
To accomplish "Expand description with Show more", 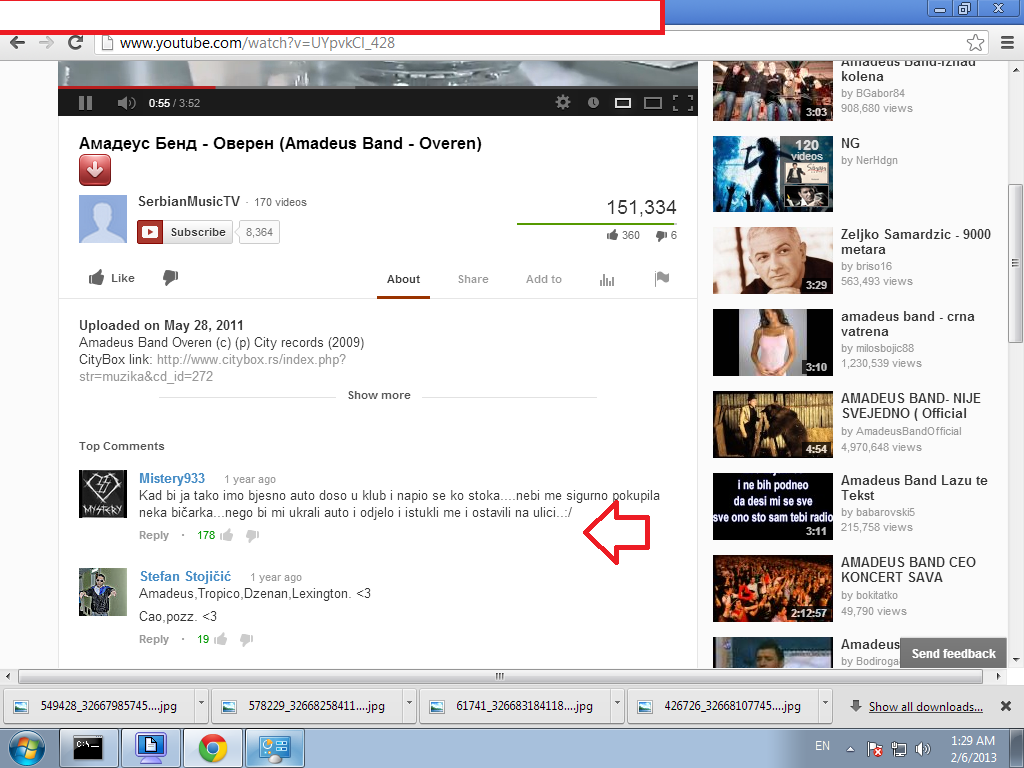I will (379, 395).
